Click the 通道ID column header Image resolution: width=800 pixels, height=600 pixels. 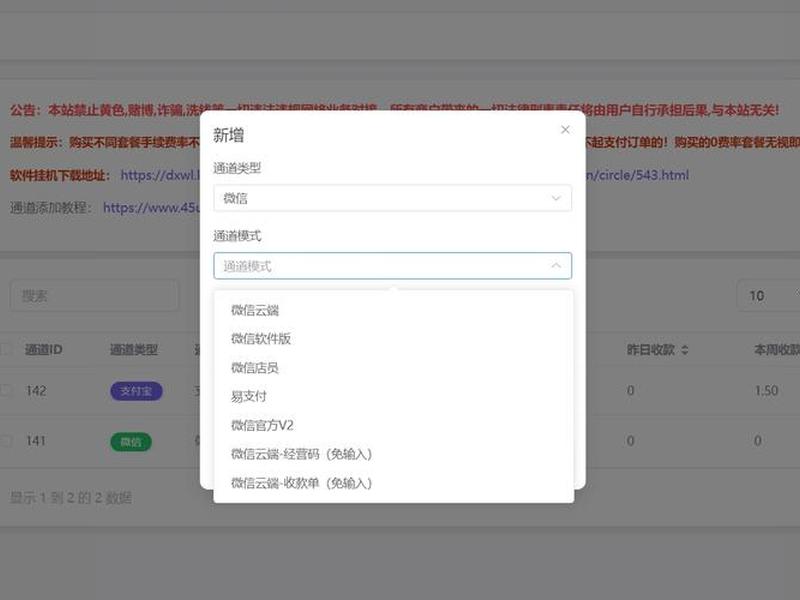44,350
